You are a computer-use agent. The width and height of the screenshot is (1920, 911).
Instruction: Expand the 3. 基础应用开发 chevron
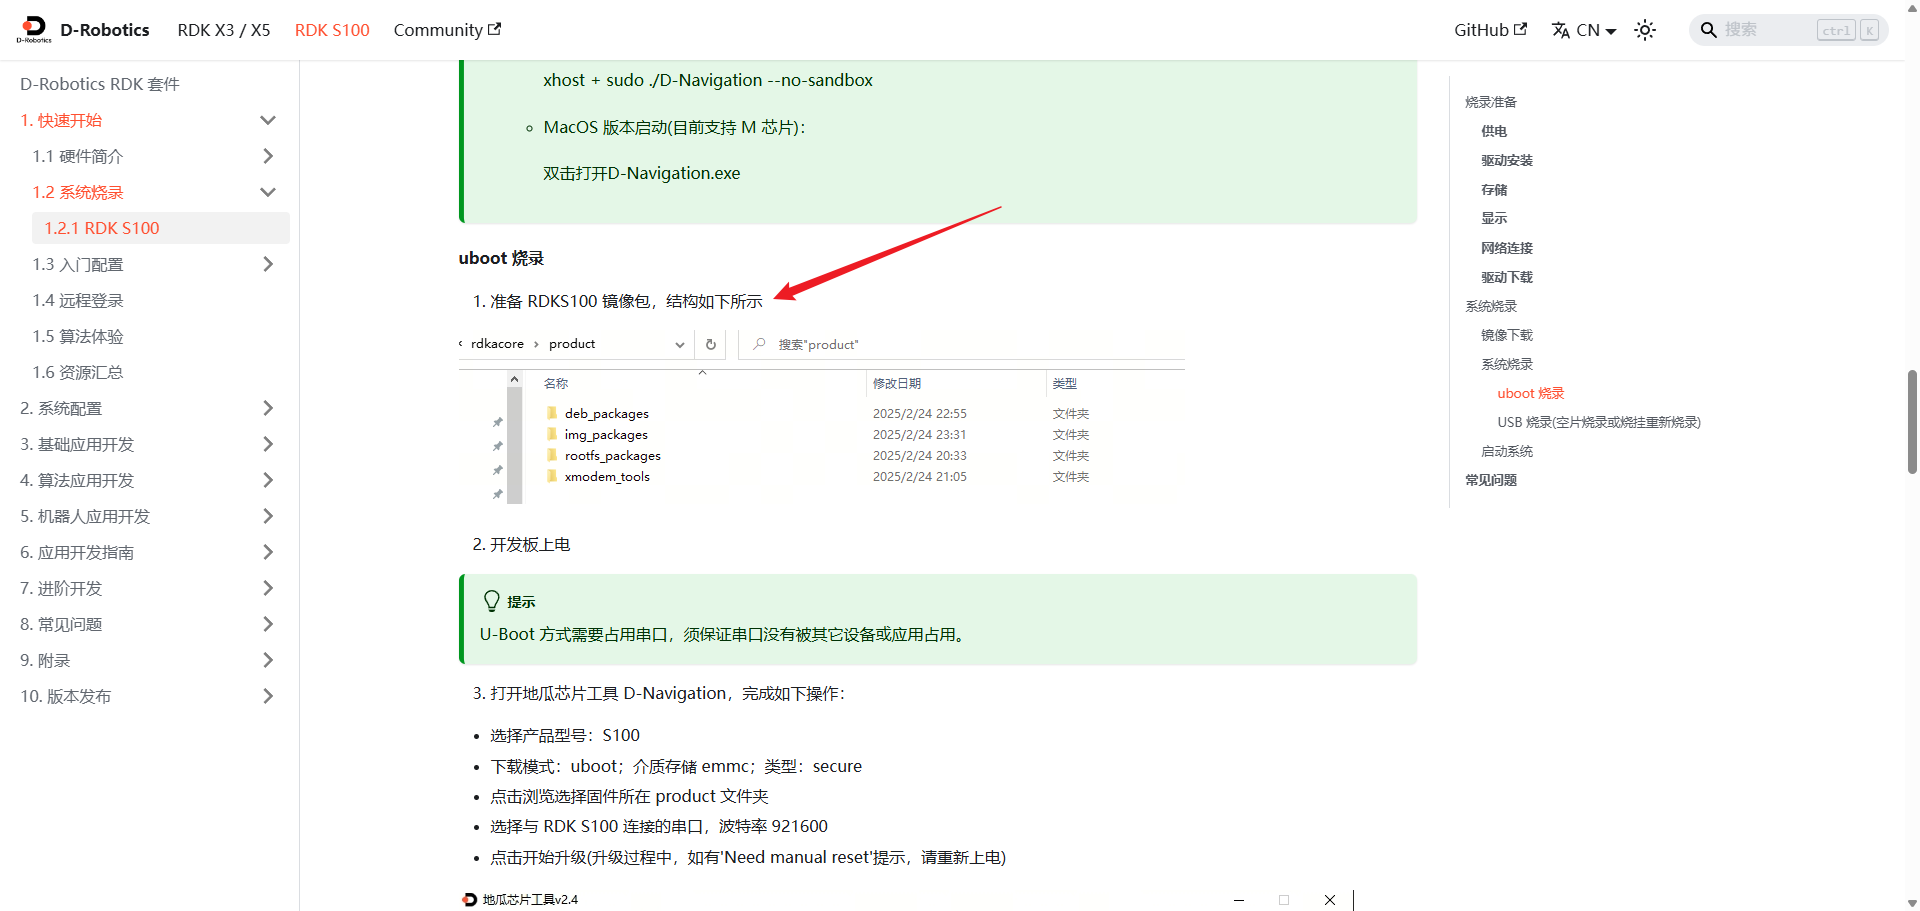[x=268, y=444]
